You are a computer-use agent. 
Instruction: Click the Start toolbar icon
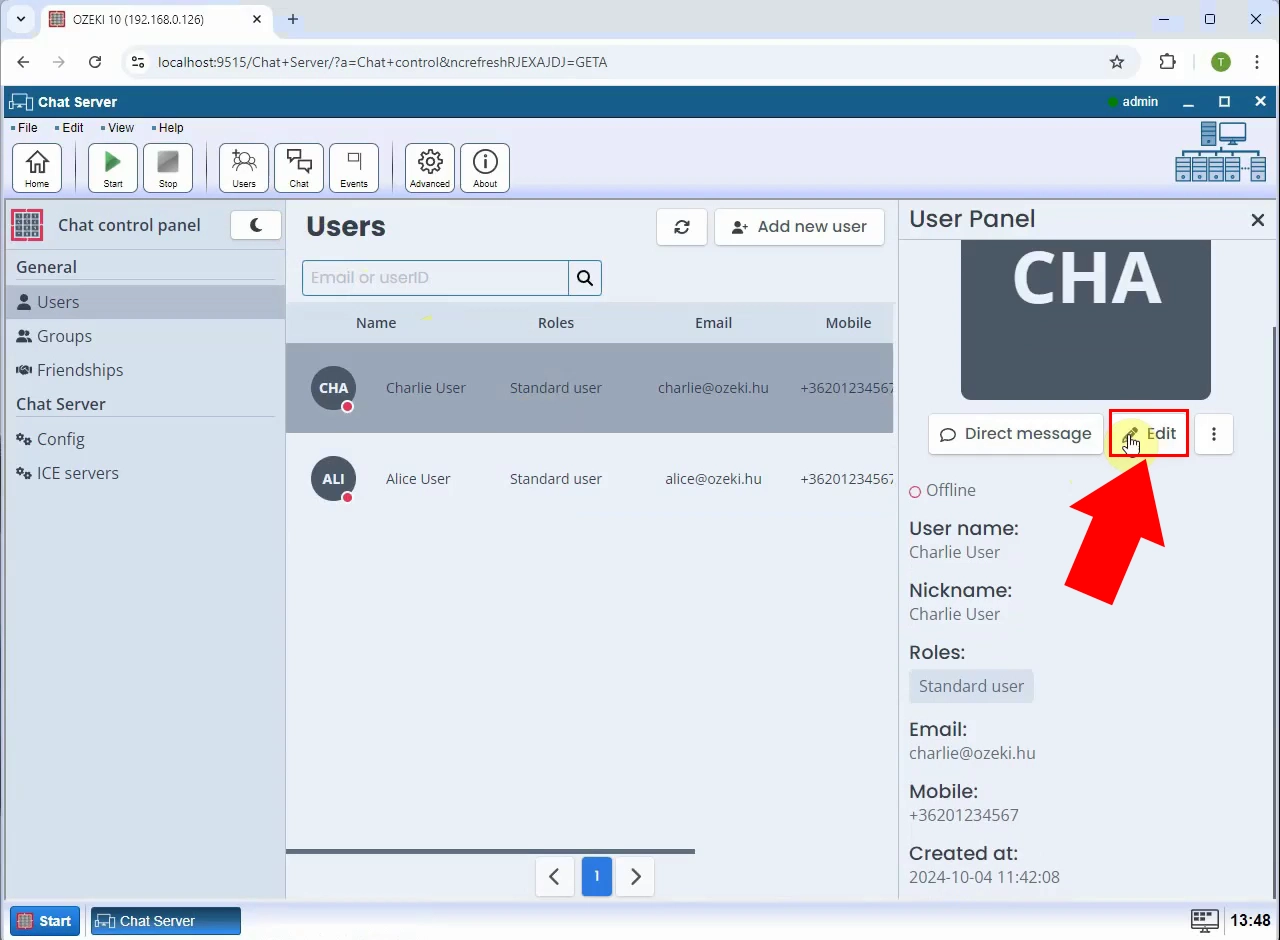113,167
